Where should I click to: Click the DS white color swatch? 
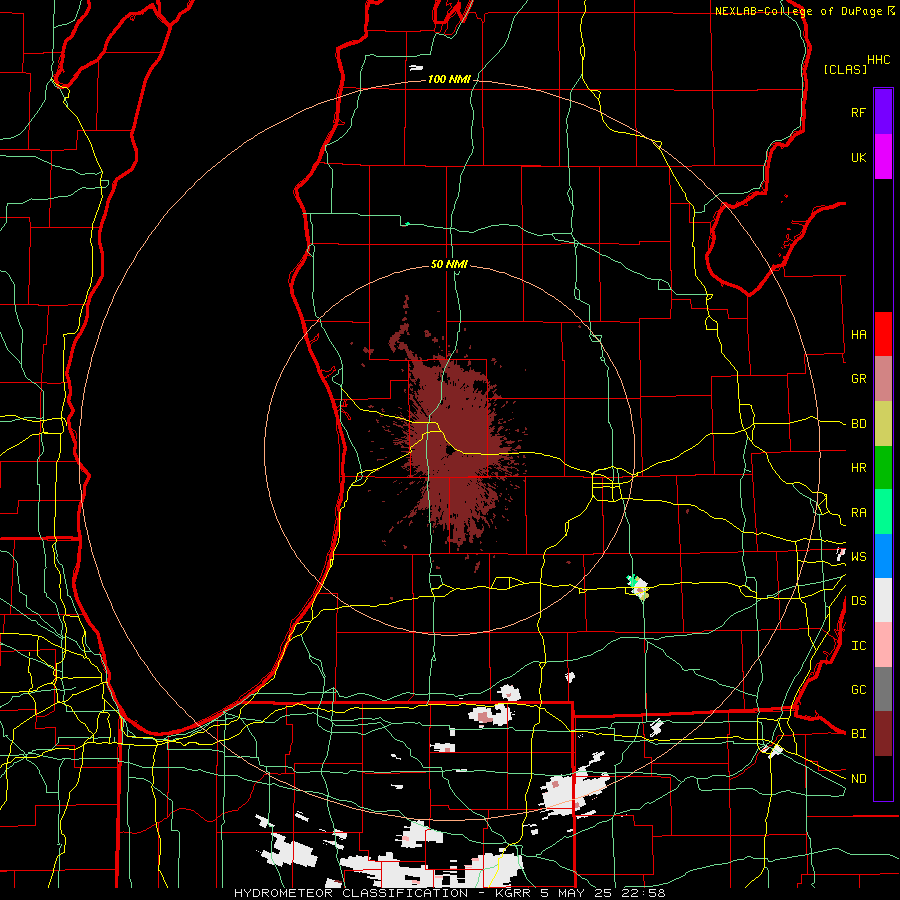point(883,600)
